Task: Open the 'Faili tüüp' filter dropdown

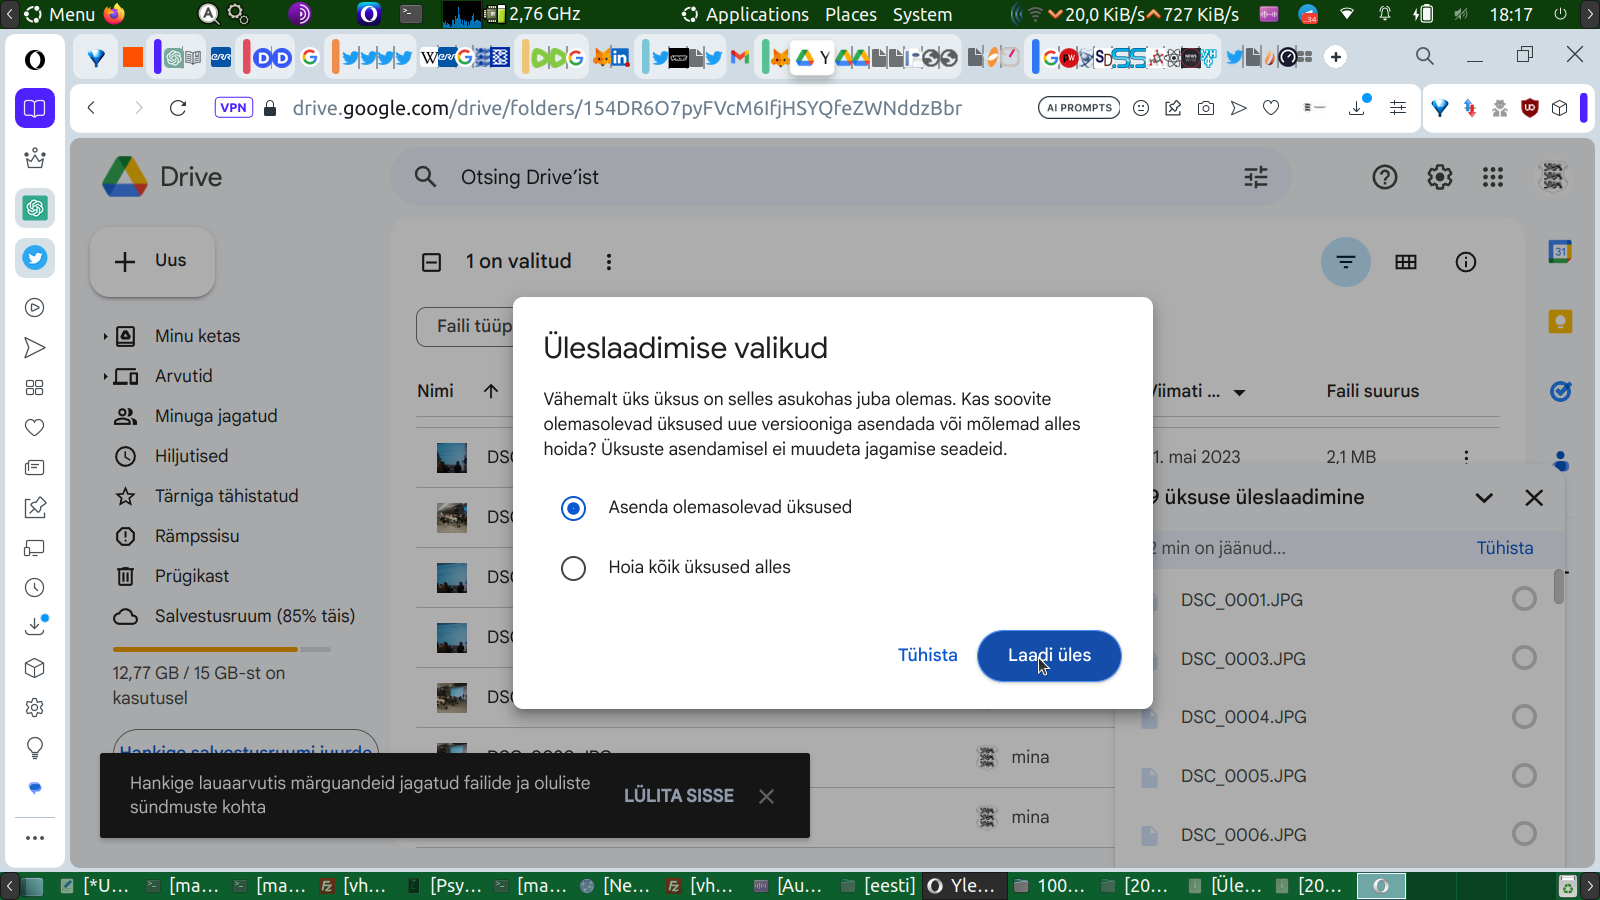Action: point(466,327)
